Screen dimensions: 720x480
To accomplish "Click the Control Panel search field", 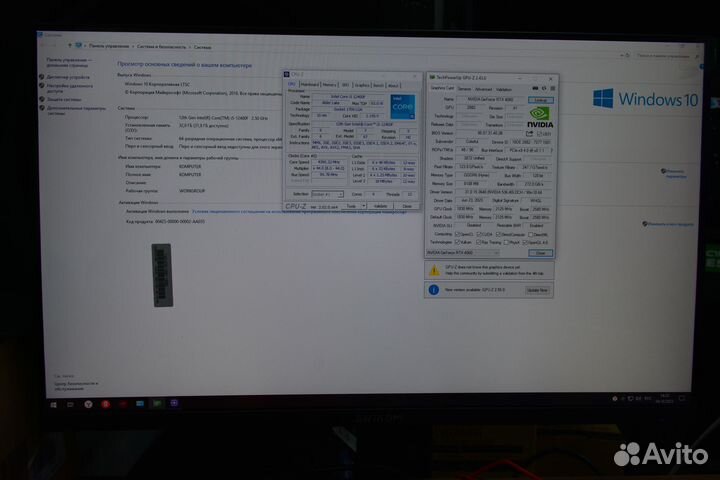I will tap(667, 56).
